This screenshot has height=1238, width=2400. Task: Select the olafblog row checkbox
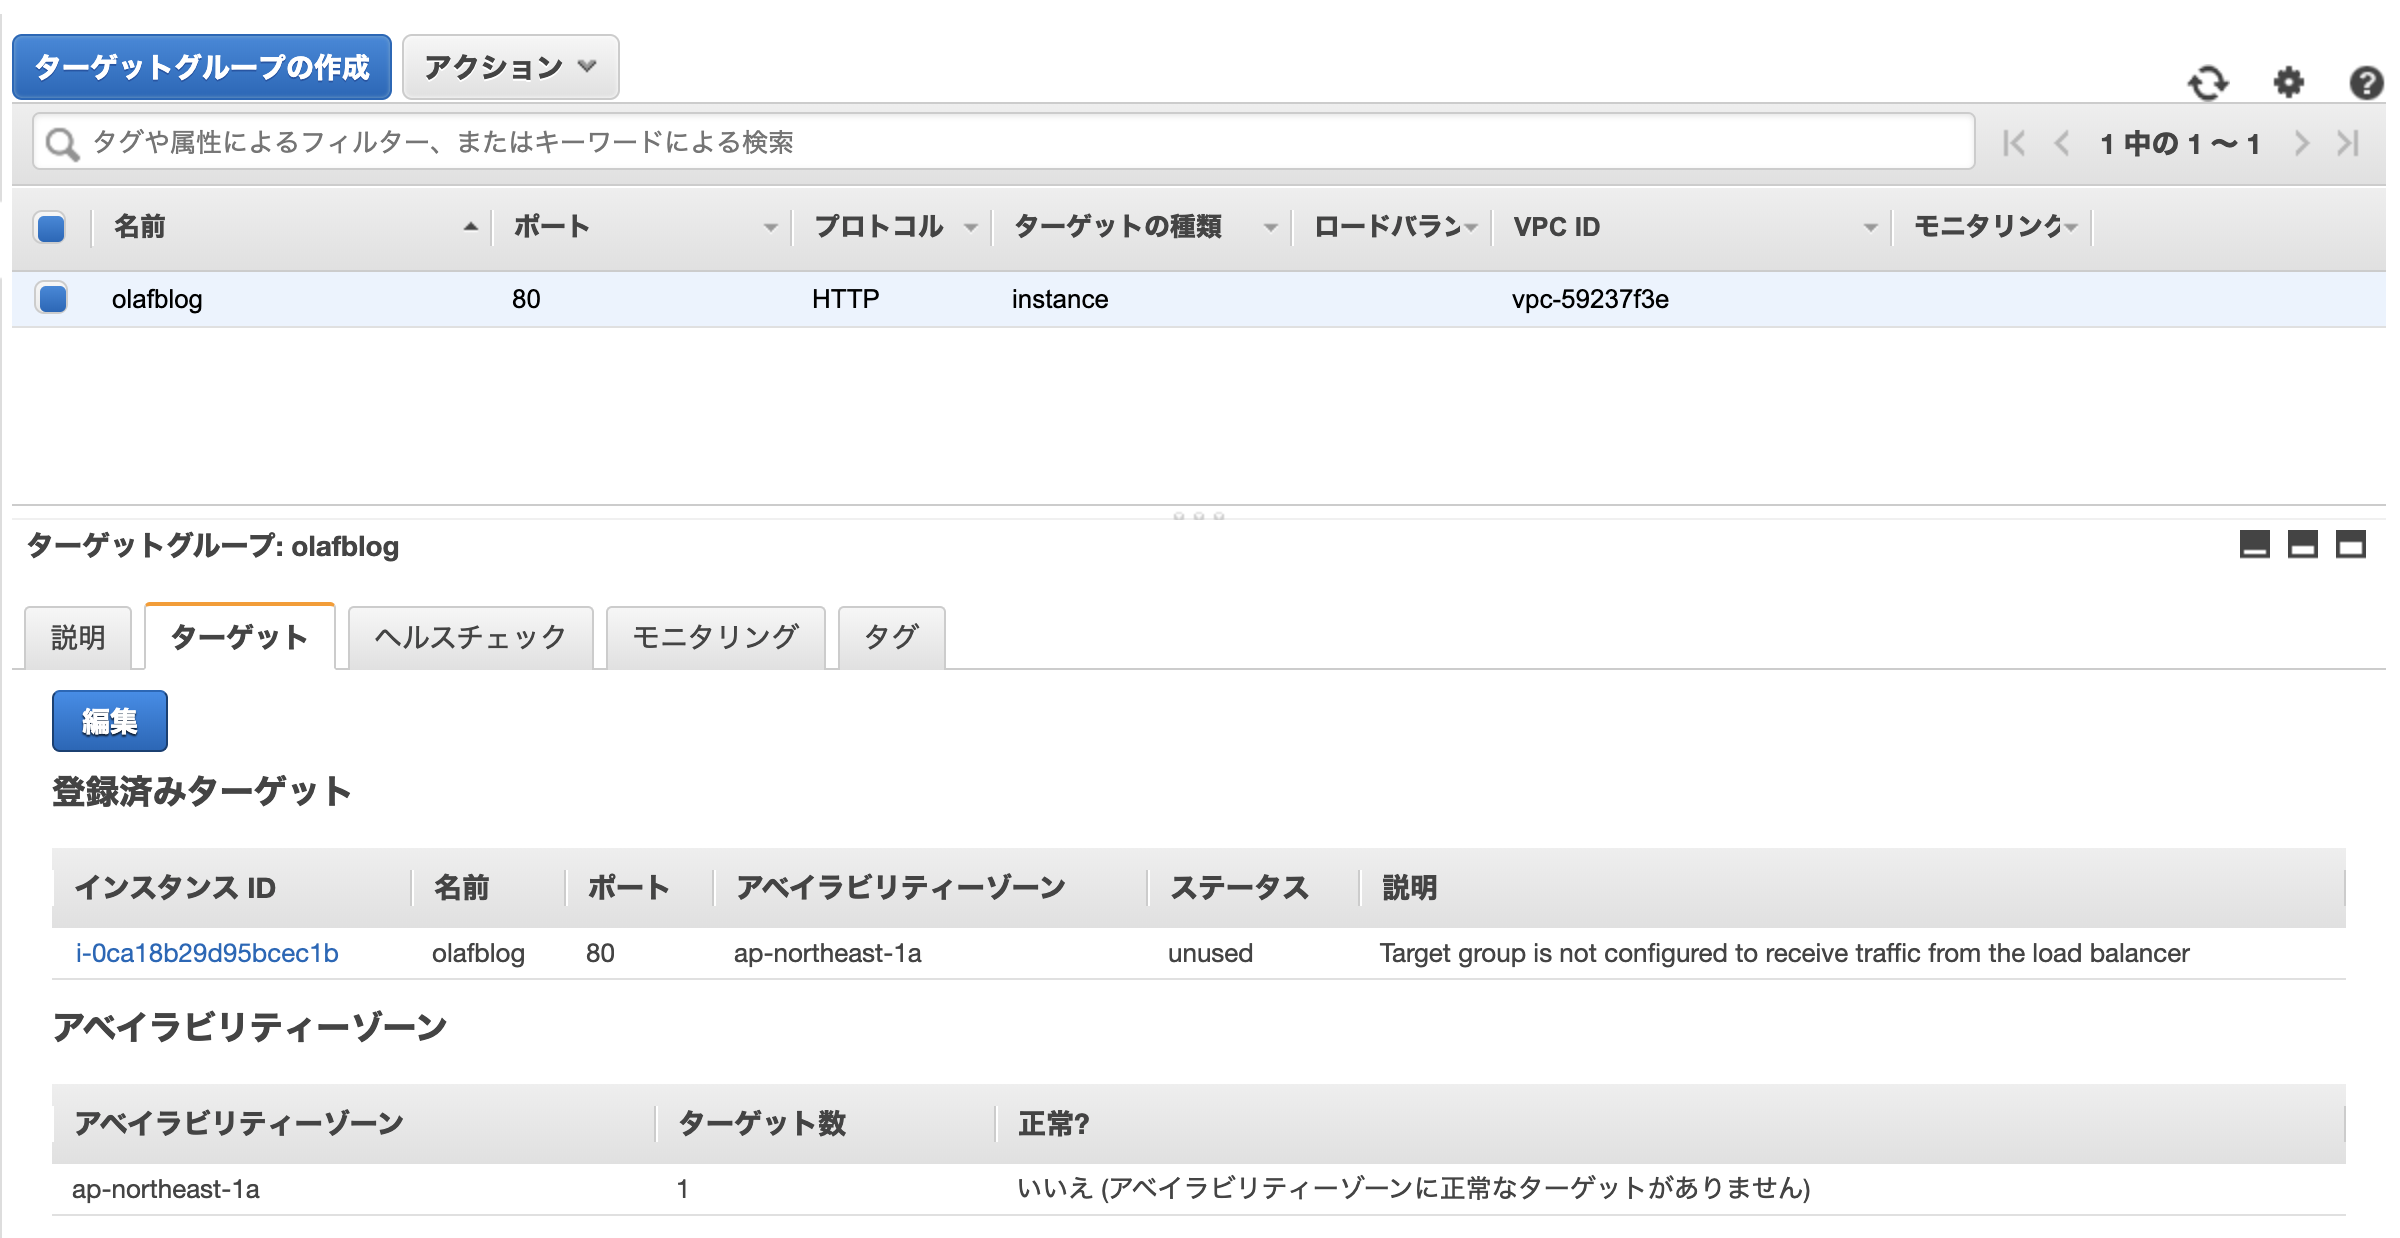click(x=50, y=298)
